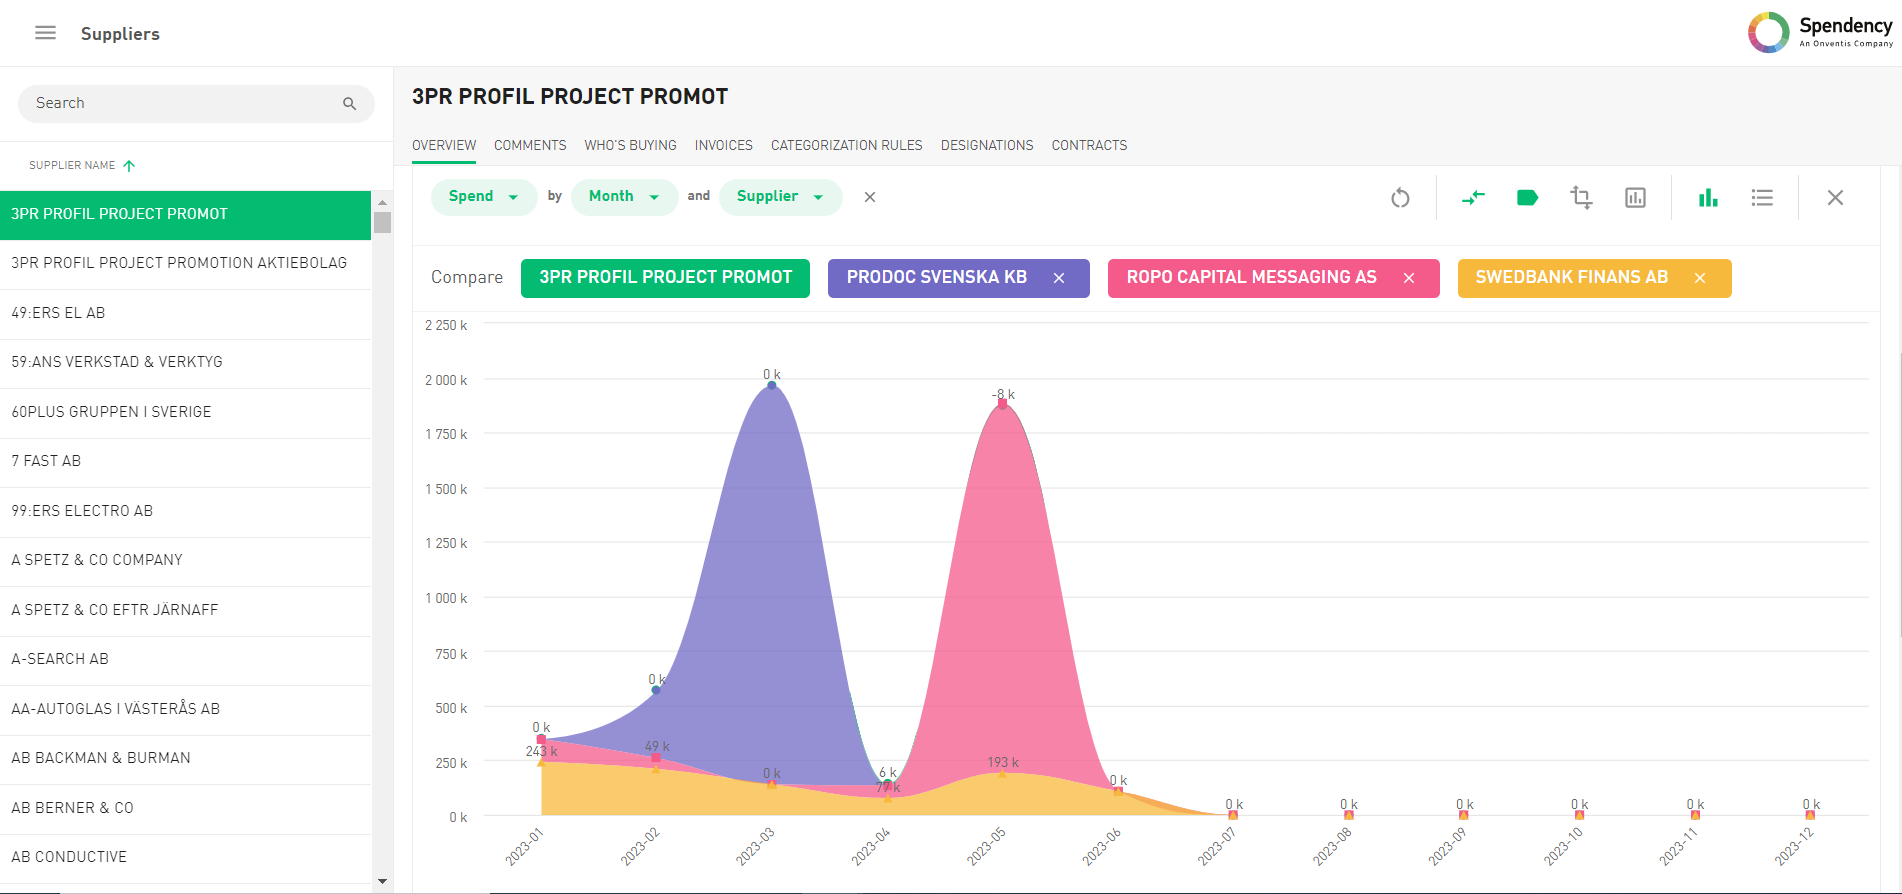The width and height of the screenshot is (1902, 894).
Task: Click the boxed bar chart icon
Action: point(1635,198)
